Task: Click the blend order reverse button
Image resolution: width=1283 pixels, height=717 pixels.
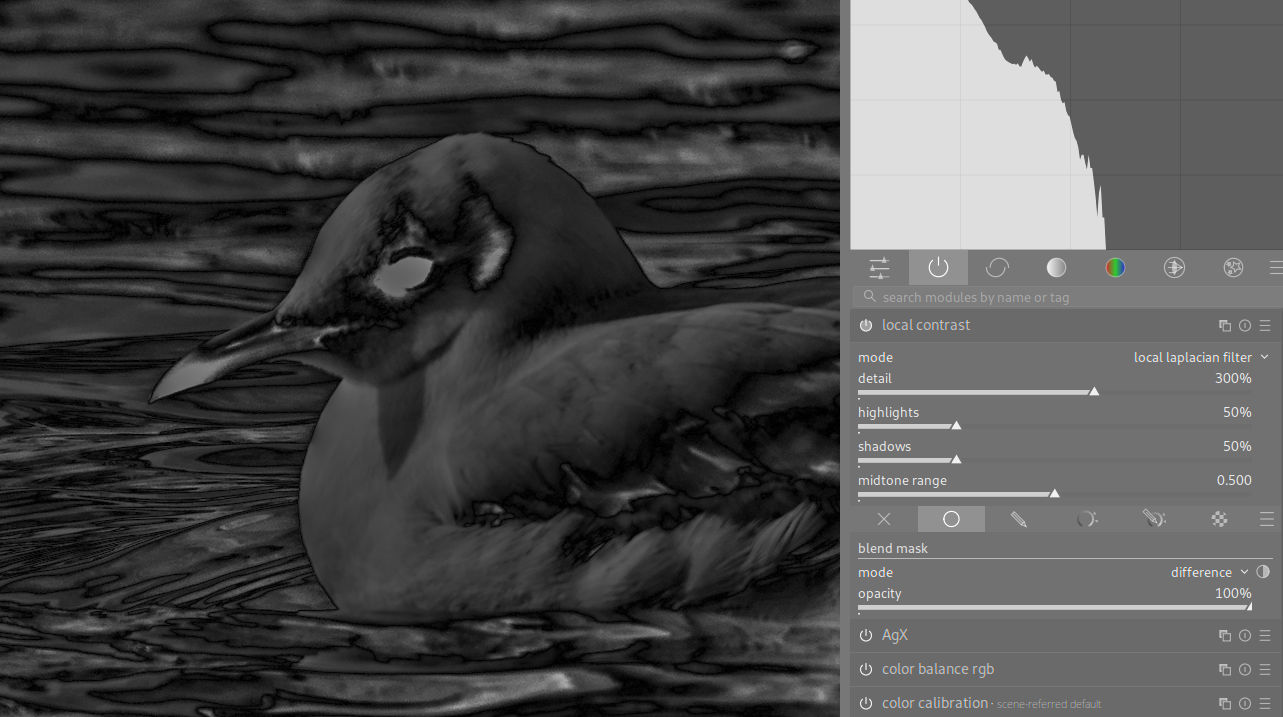Action: pyautogui.click(x=1263, y=572)
